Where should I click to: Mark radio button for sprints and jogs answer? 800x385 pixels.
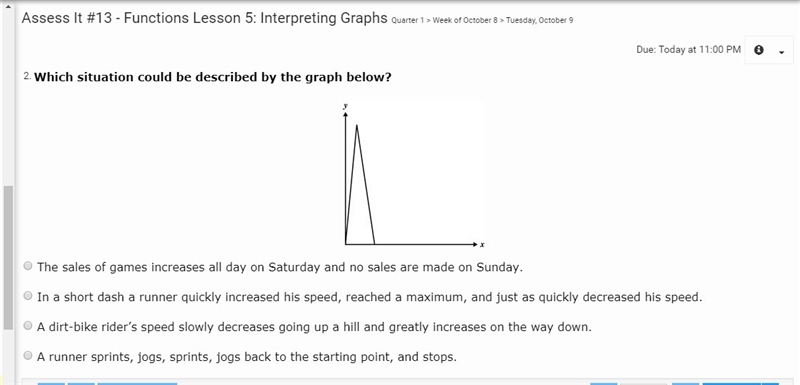click(x=28, y=355)
